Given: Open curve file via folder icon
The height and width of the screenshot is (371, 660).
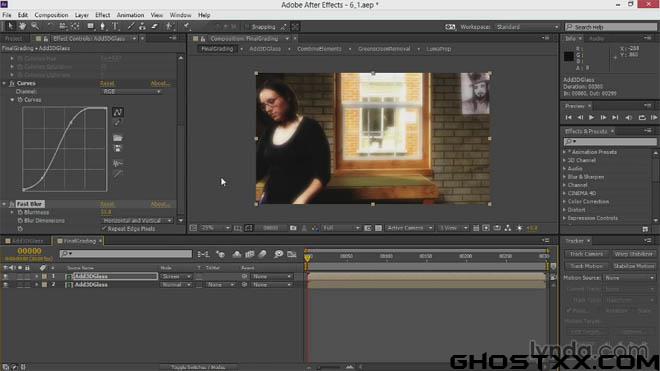Looking at the screenshot, I should pyautogui.click(x=118, y=138).
